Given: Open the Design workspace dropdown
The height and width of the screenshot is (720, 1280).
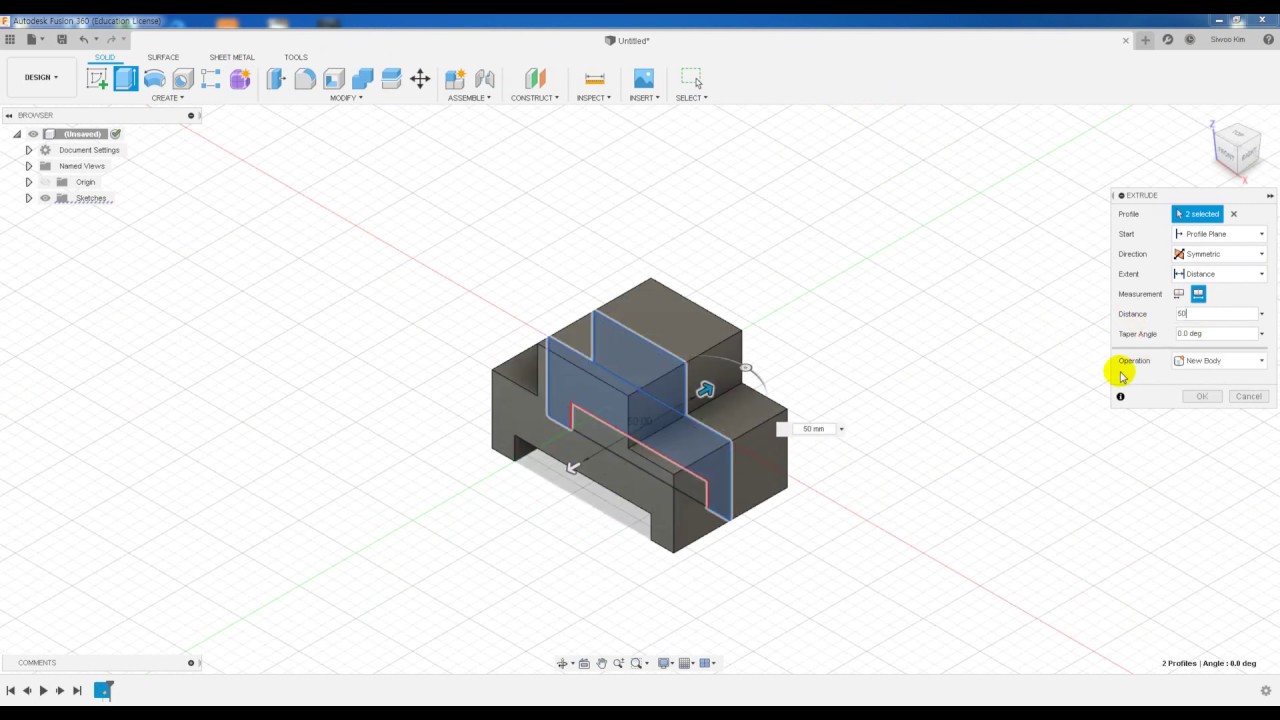Looking at the screenshot, I should [41, 77].
